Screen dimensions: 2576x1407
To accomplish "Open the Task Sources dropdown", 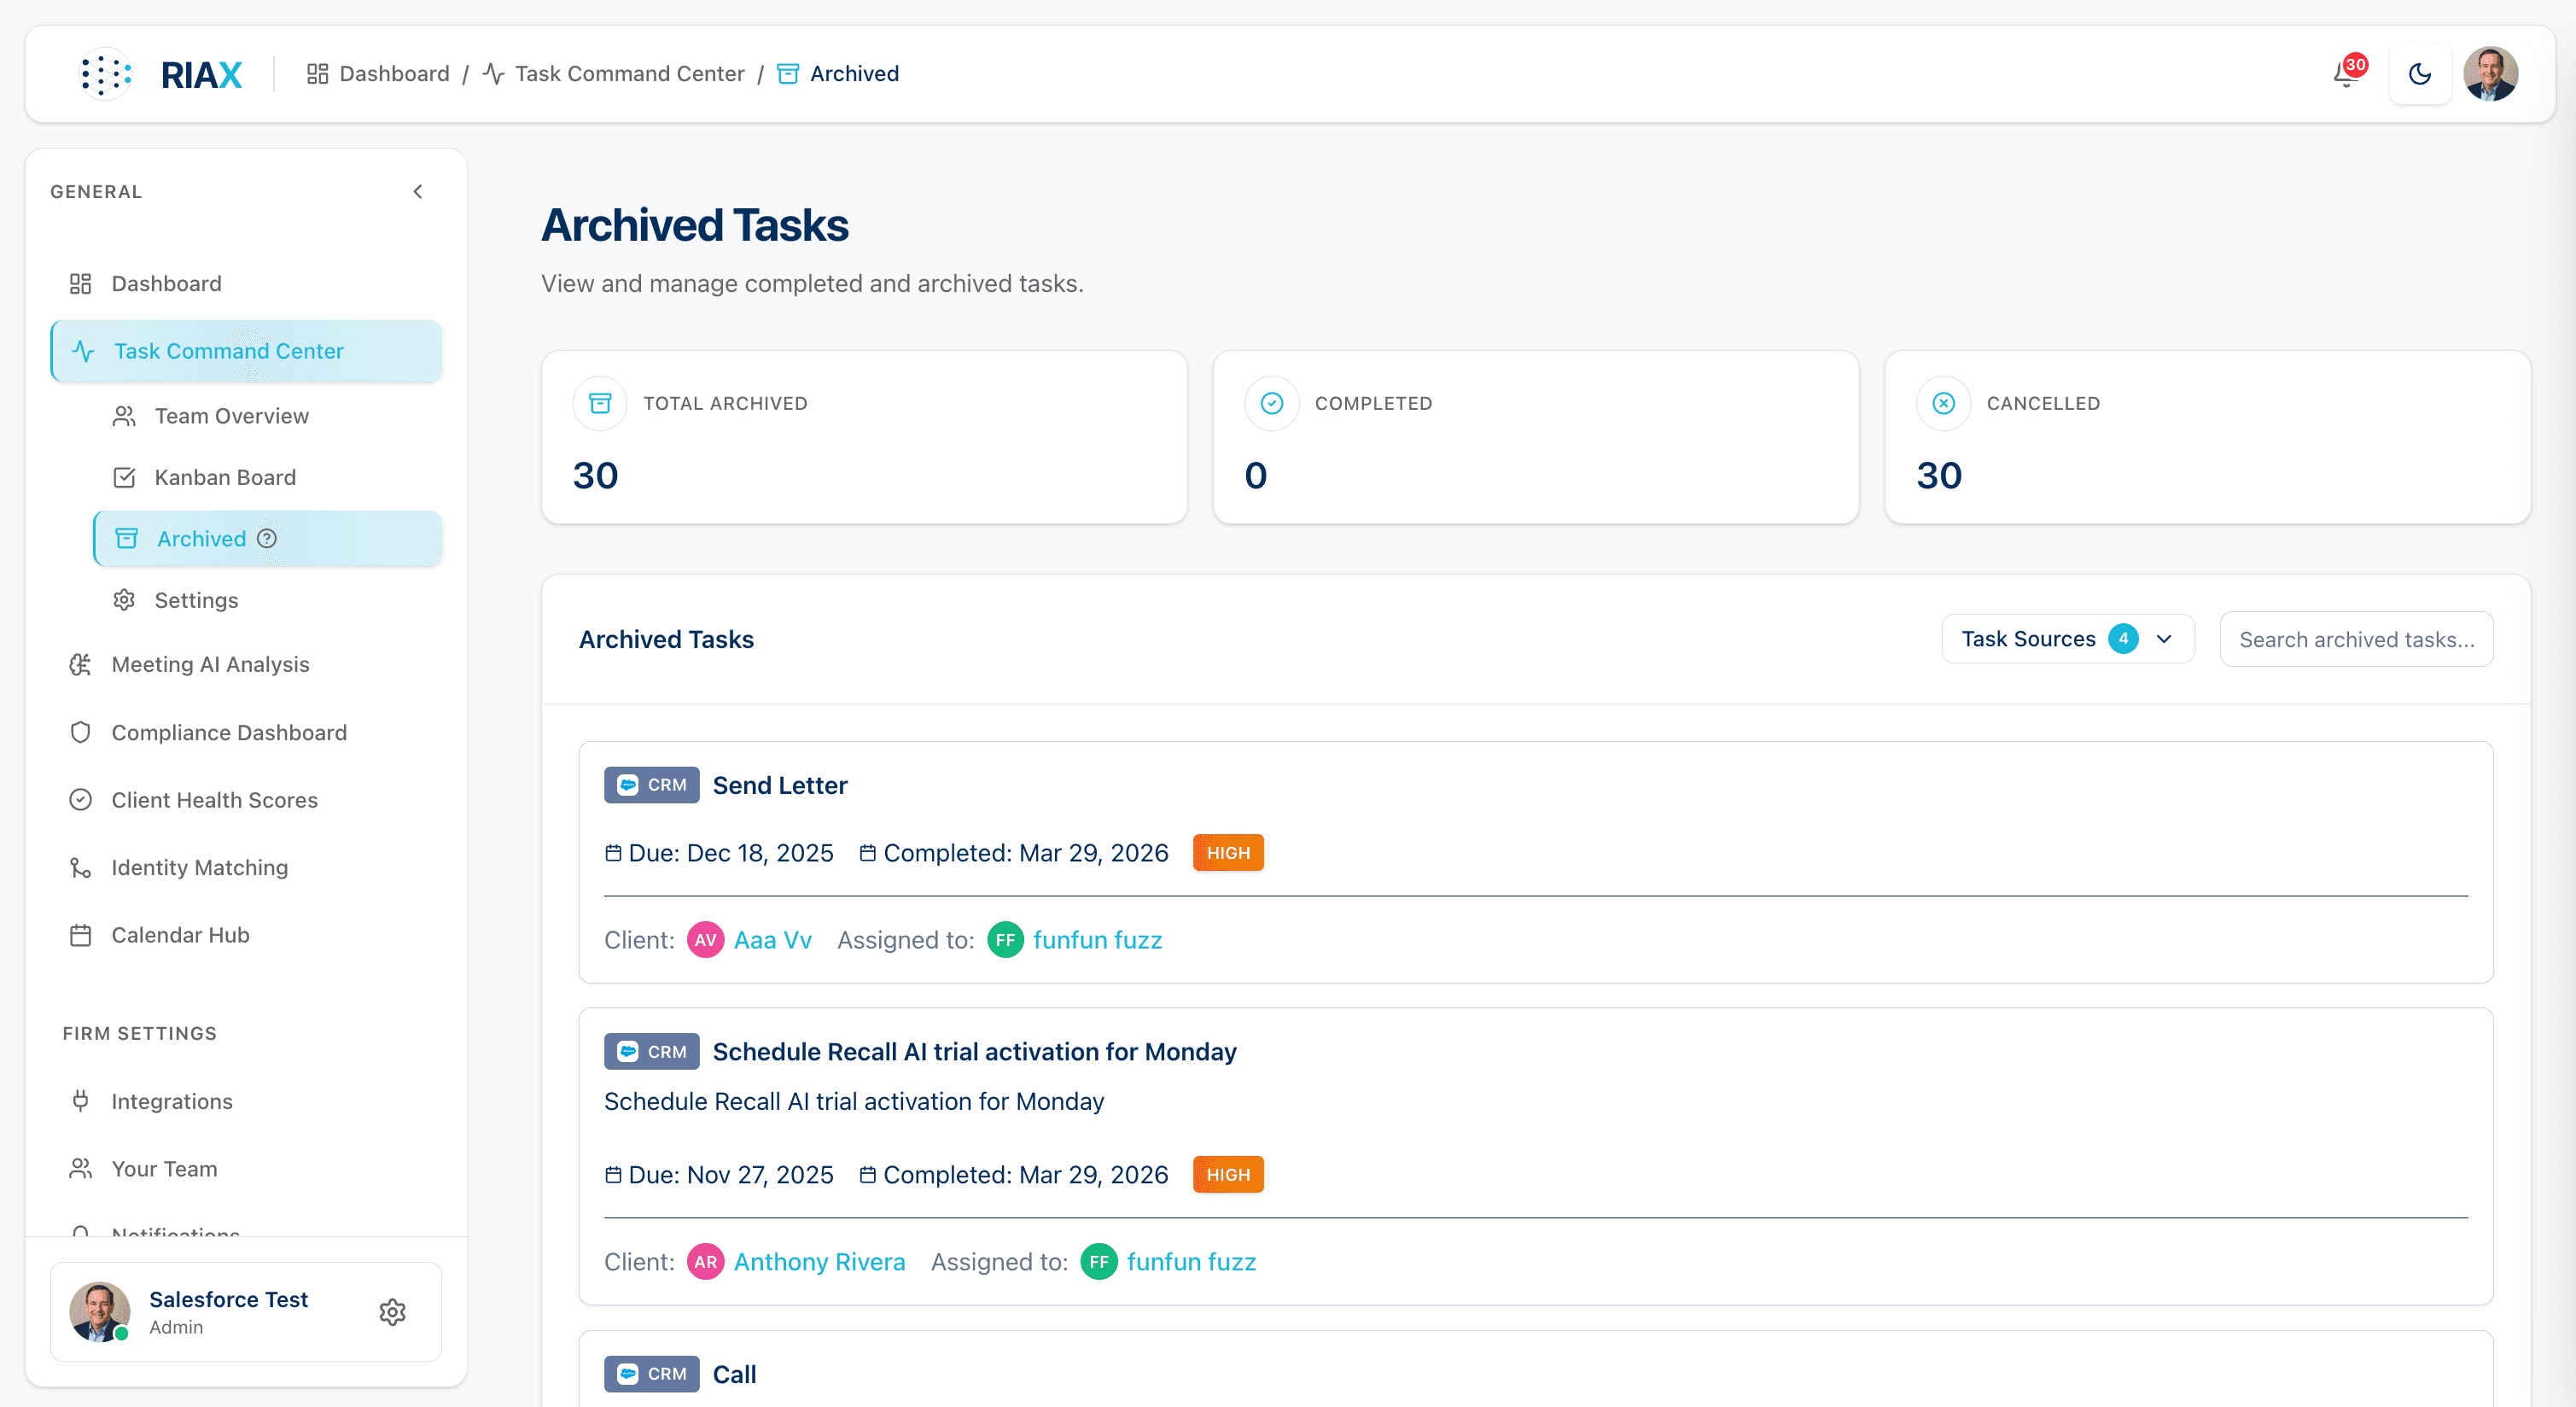I will pyautogui.click(x=2068, y=639).
